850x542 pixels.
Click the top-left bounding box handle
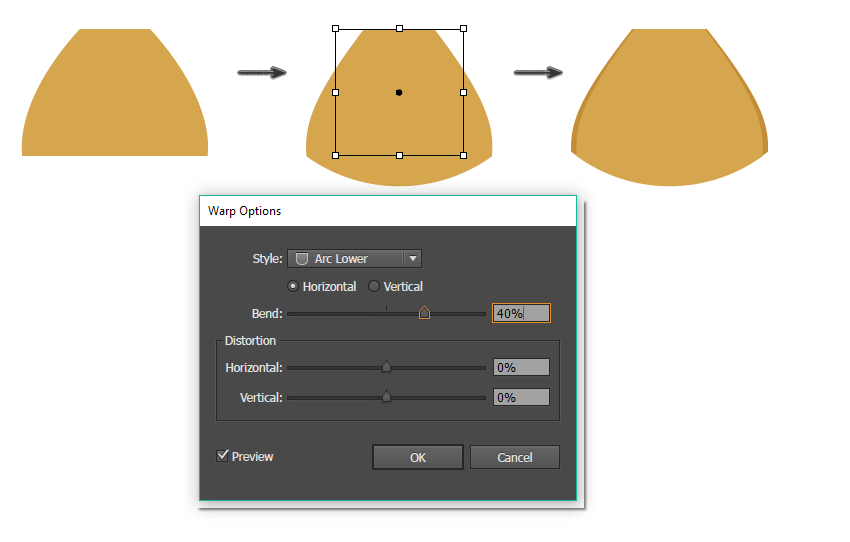coord(335,29)
